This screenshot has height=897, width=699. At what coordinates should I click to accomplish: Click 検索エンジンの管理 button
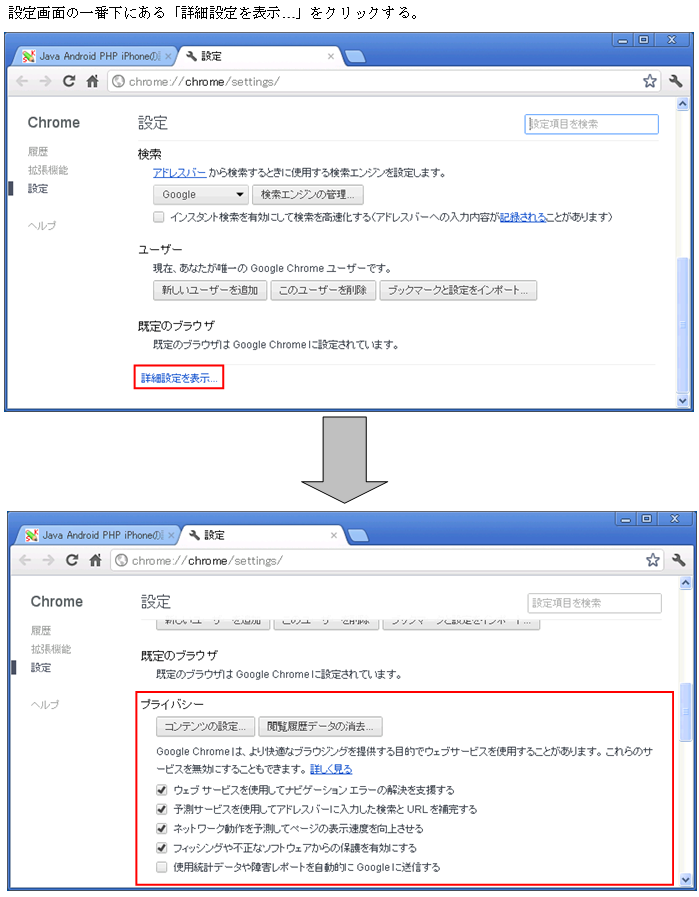click(x=308, y=195)
